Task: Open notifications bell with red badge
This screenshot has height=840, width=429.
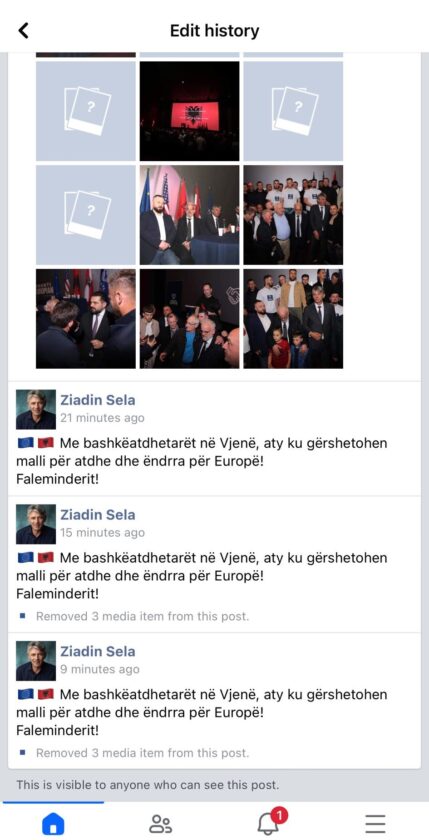Action: (x=270, y=822)
